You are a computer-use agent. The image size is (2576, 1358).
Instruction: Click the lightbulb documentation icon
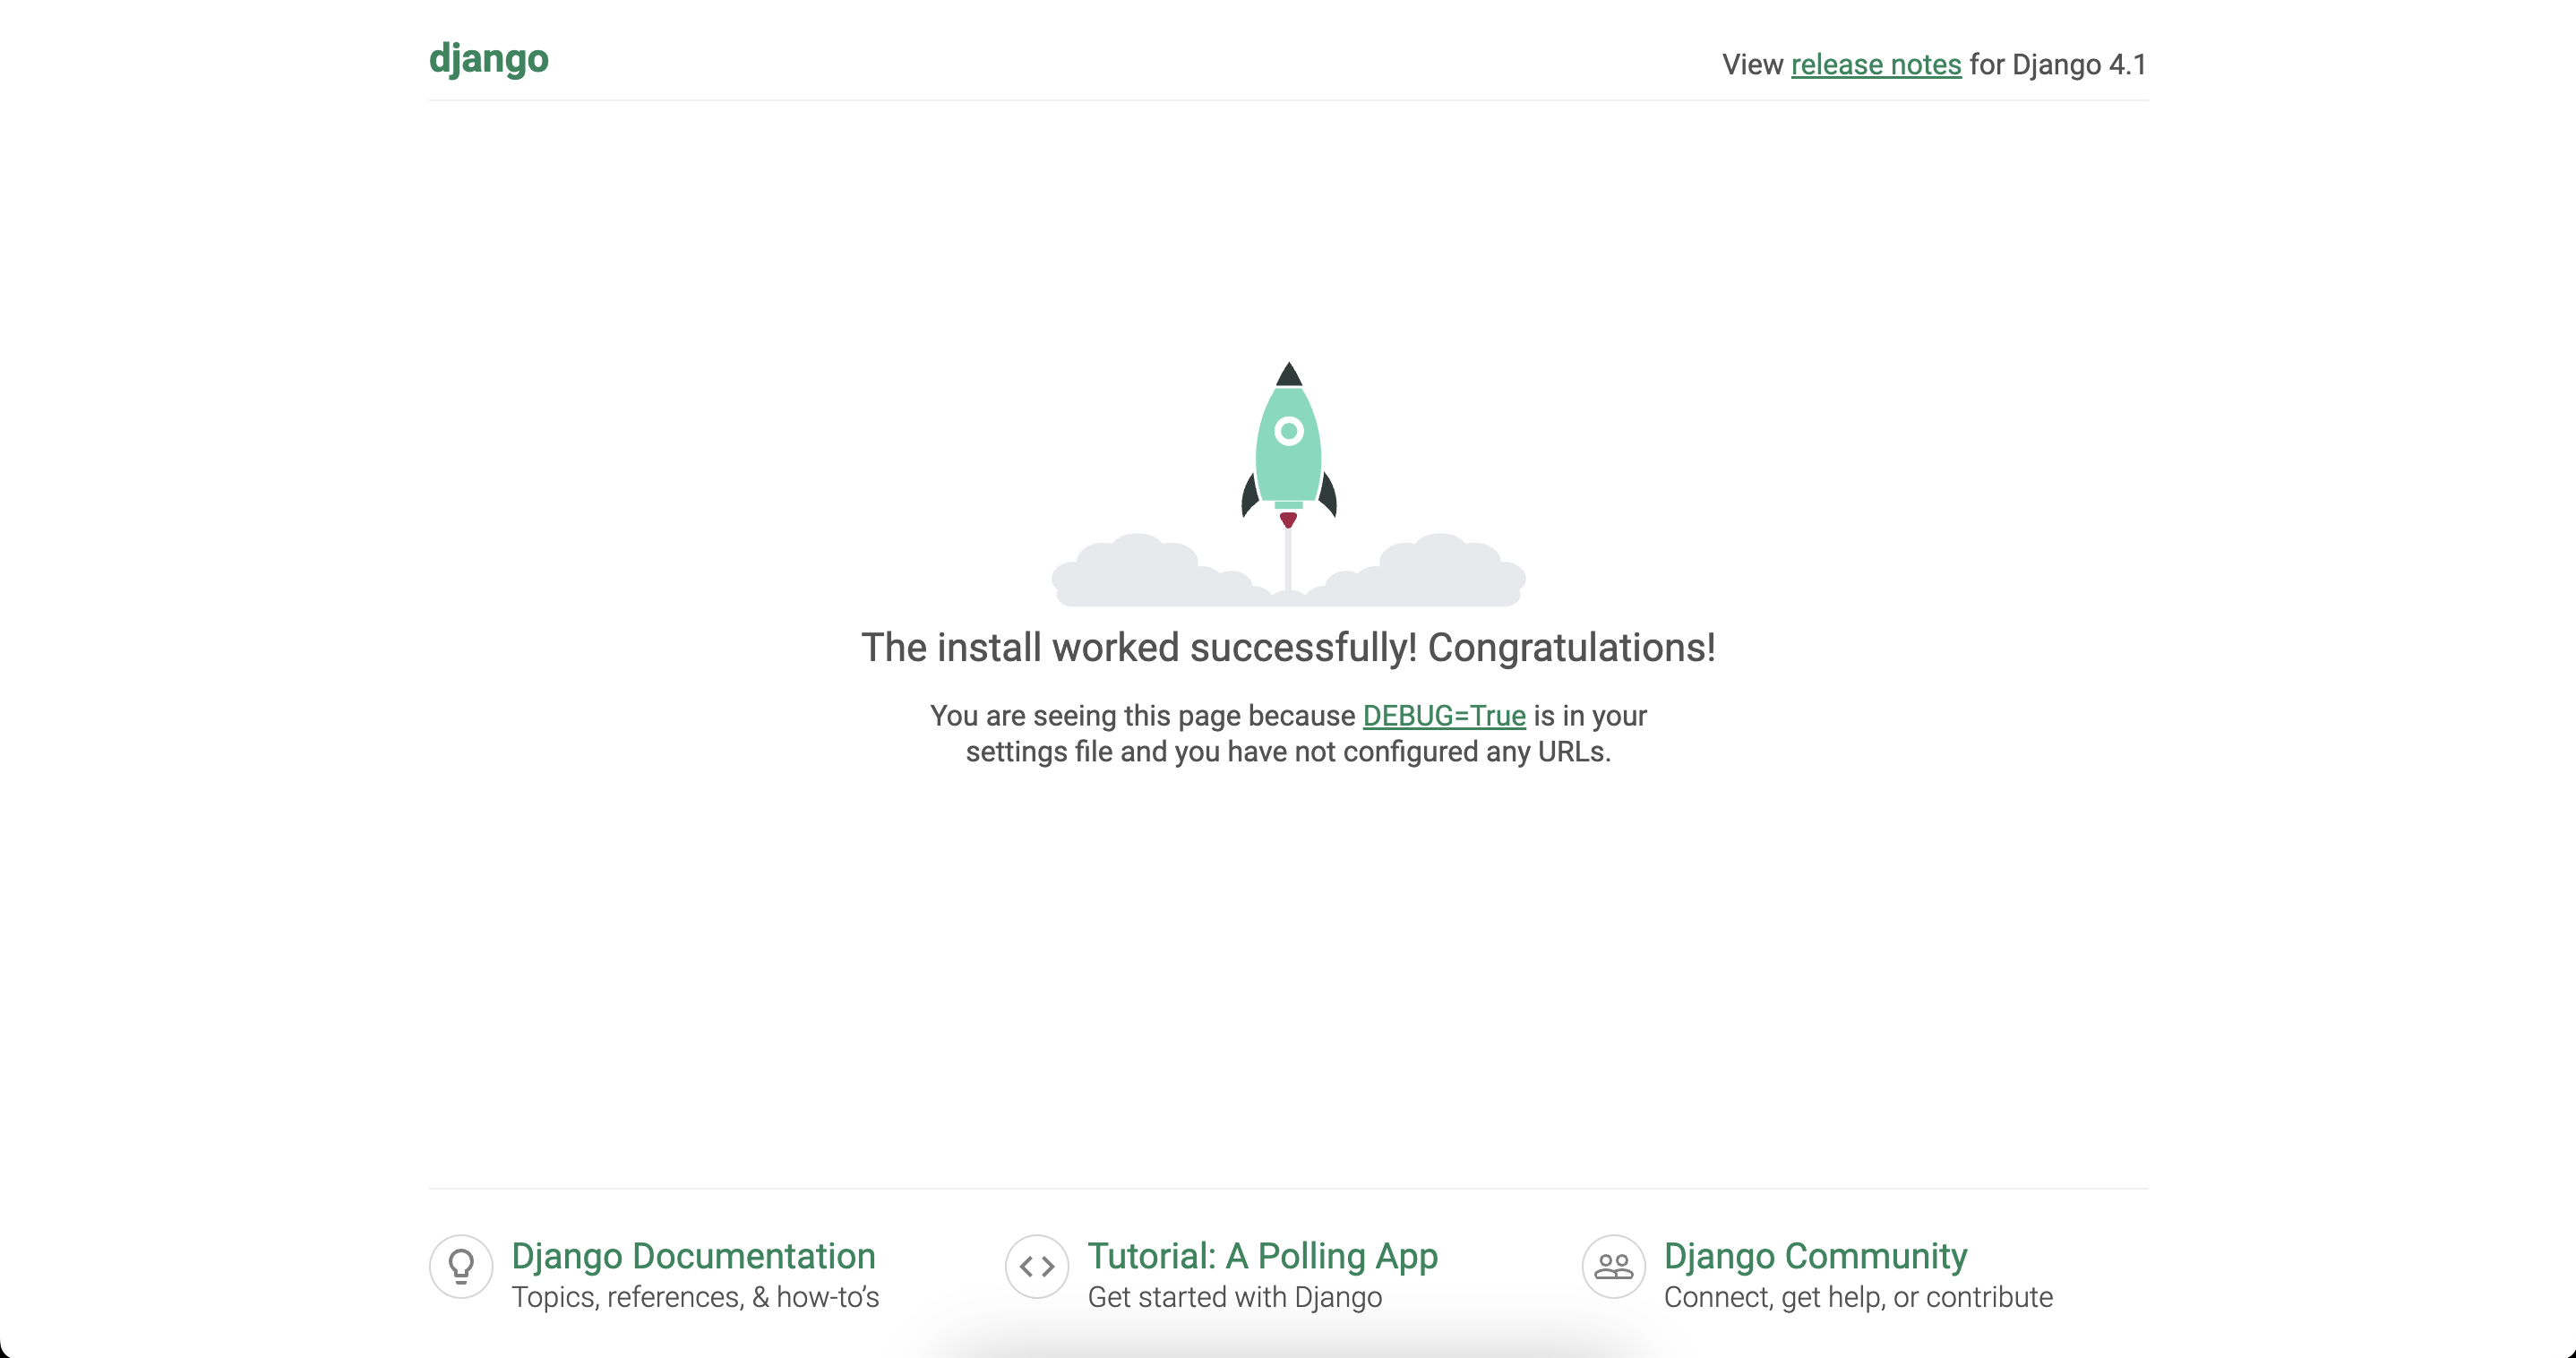(461, 1267)
